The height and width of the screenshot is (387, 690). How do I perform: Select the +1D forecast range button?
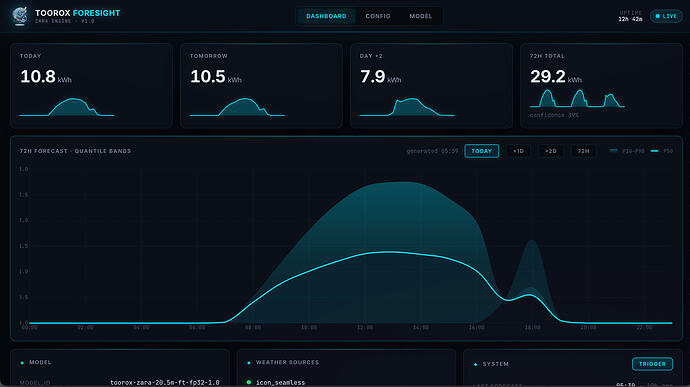click(x=518, y=151)
